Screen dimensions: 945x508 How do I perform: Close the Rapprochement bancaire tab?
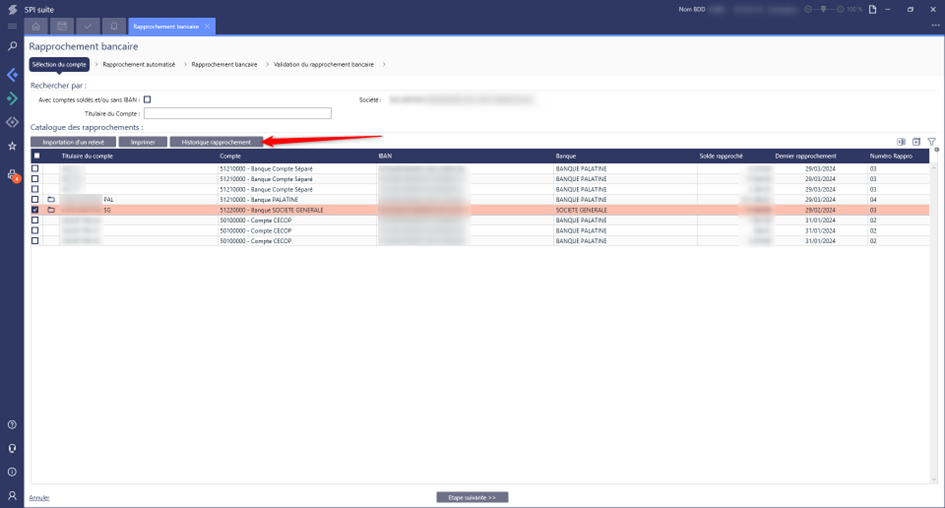point(207,27)
